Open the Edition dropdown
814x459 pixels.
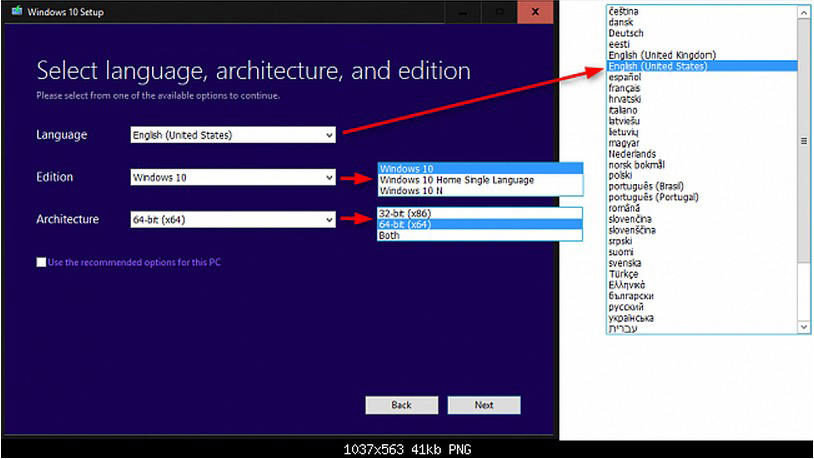[233, 177]
